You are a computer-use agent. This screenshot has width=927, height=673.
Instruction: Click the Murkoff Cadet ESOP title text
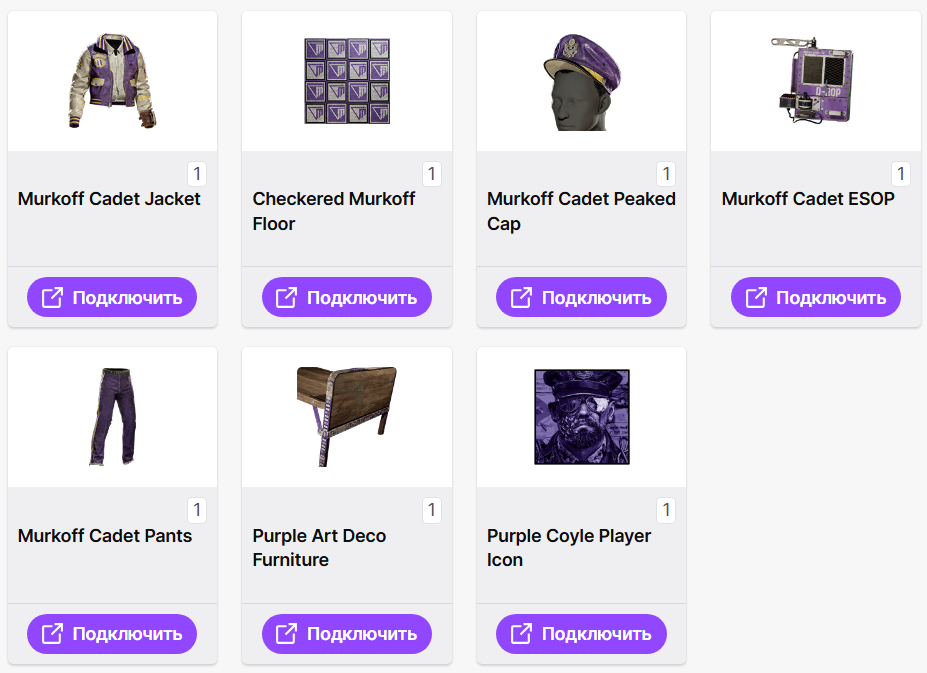pos(808,199)
